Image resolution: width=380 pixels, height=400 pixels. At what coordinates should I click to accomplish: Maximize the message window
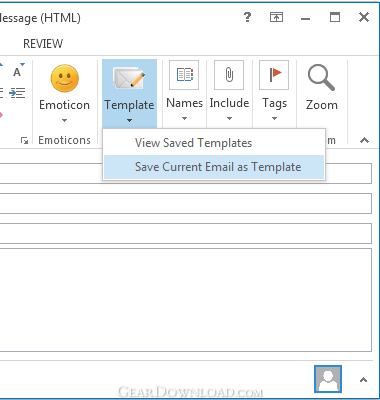tap(335, 17)
